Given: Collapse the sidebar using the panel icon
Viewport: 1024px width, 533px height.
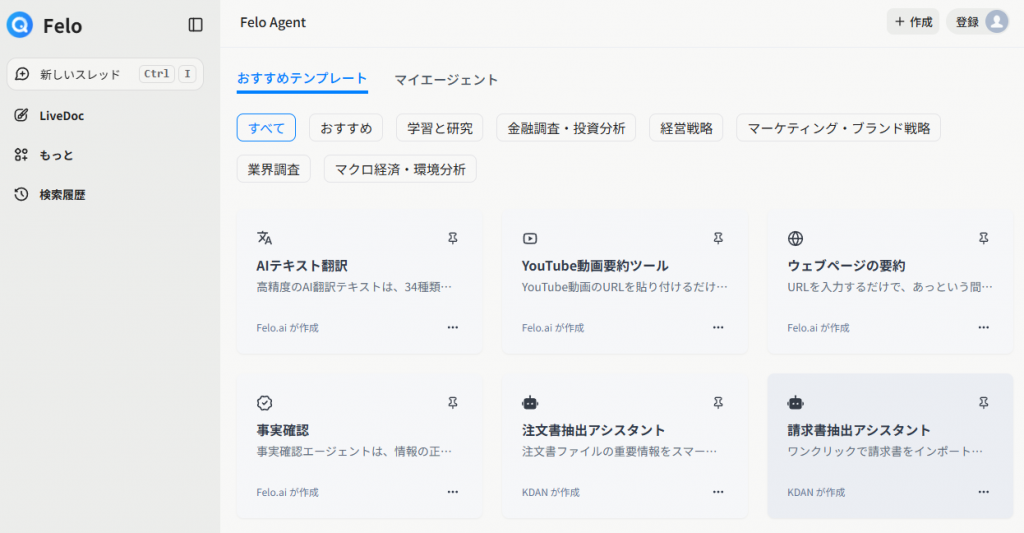Looking at the screenshot, I should click(195, 25).
